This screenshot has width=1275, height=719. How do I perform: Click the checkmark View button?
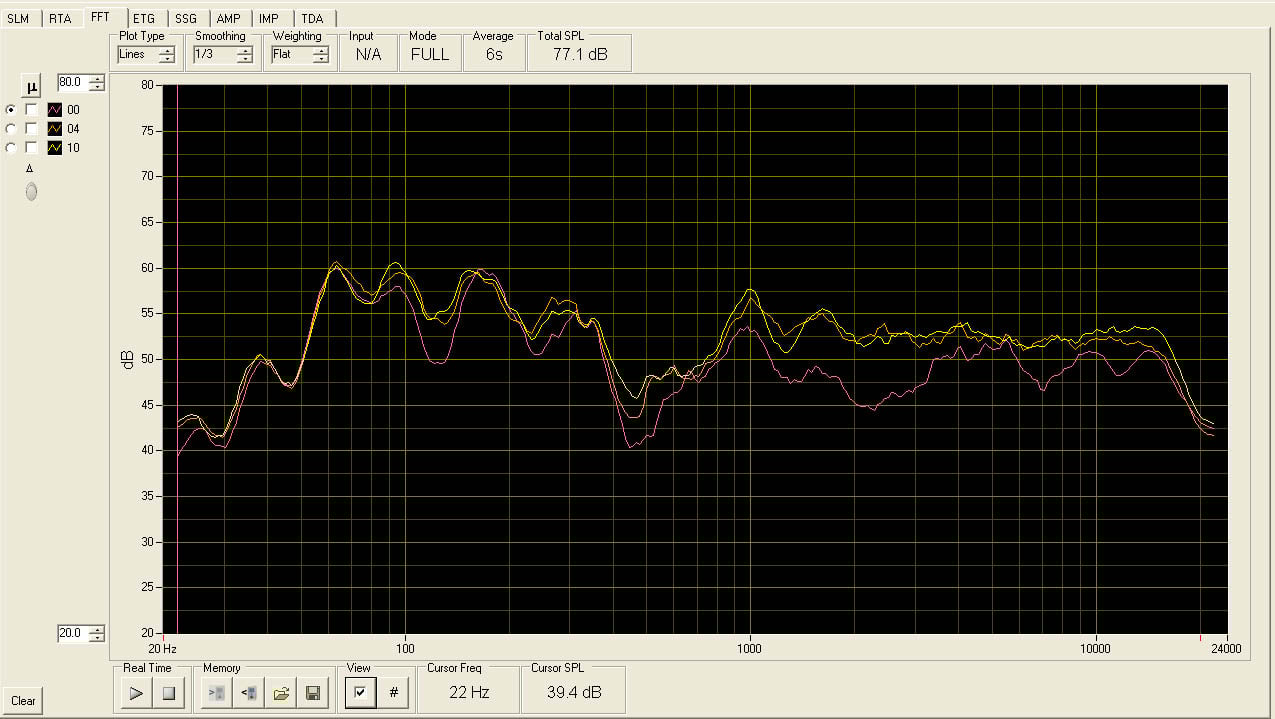point(361,692)
